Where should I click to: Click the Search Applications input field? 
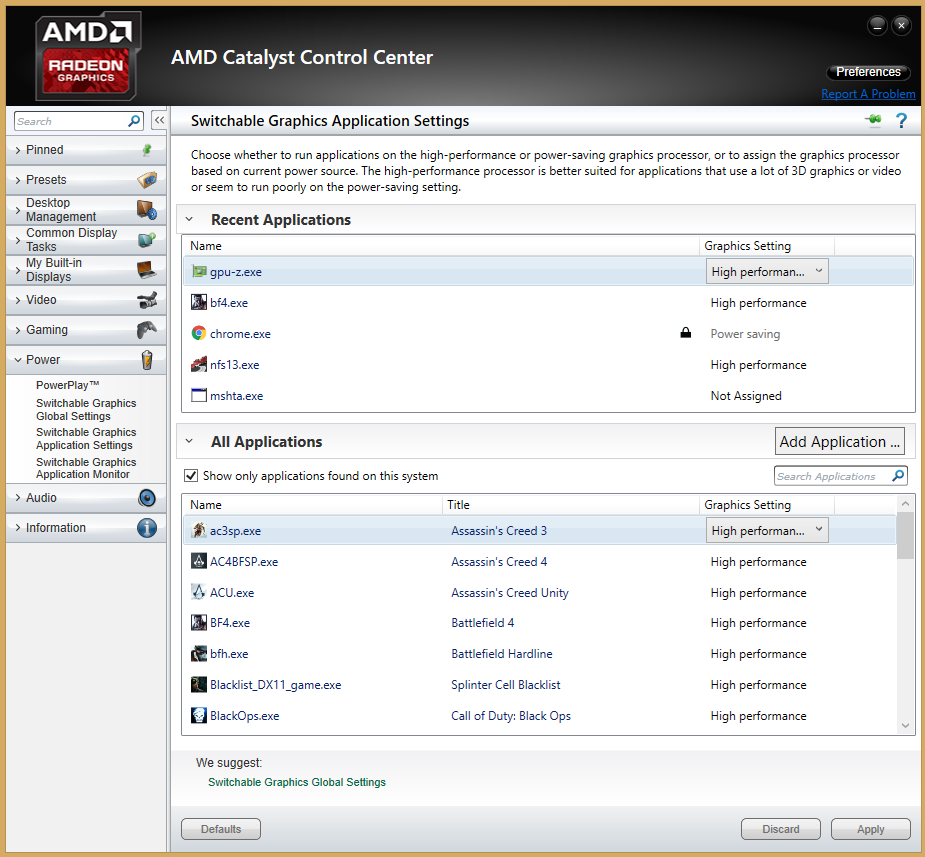[x=830, y=476]
